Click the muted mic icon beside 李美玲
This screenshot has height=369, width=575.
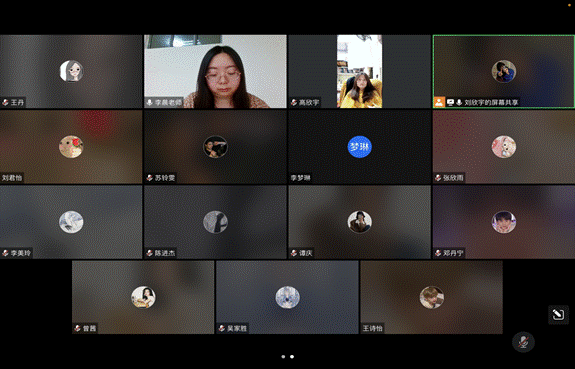click(x=6, y=253)
